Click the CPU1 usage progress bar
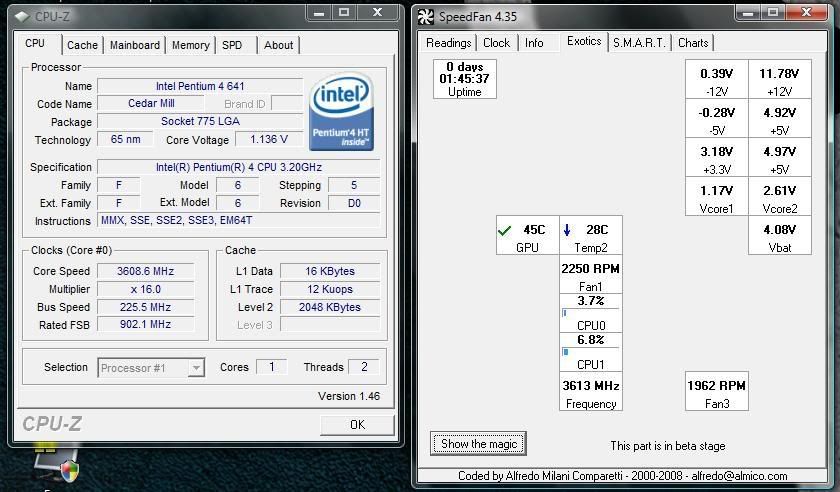The width and height of the screenshot is (840, 492). pos(590,352)
